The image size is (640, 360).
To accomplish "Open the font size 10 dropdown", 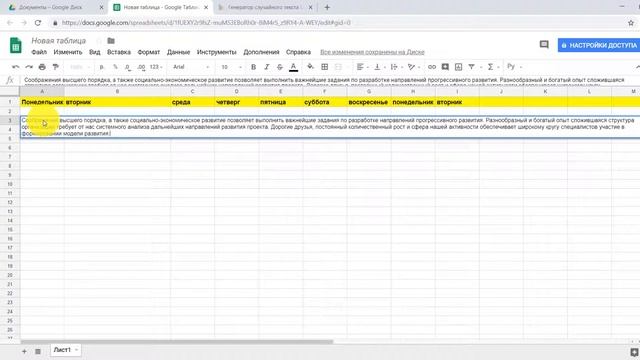I will [231, 67].
